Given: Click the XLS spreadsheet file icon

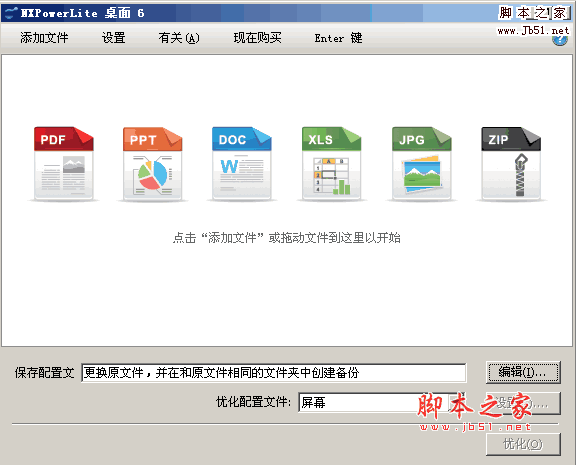Looking at the screenshot, I should pyautogui.click(x=331, y=163).
